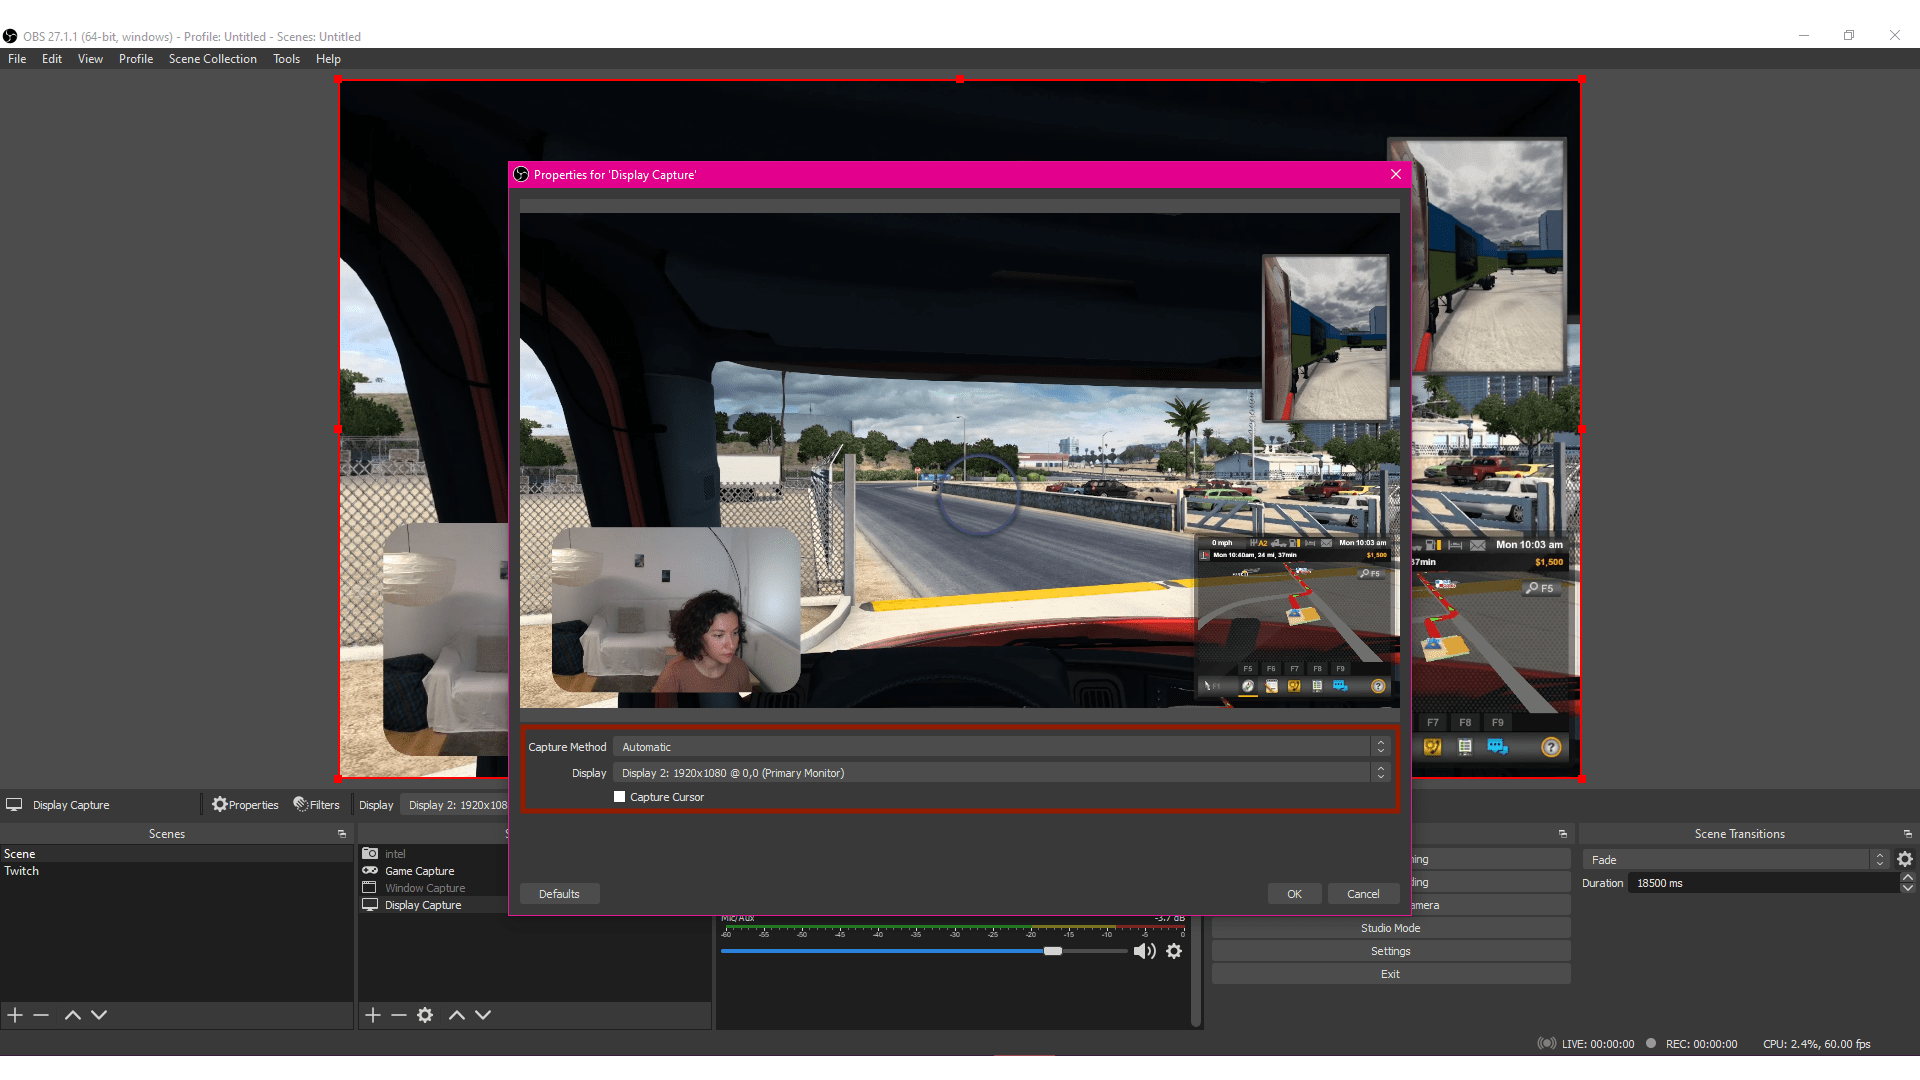Viewport: 1920px width, 1080px height.
Task: Open the Display selection dropdown
Action: (1000, 772)
